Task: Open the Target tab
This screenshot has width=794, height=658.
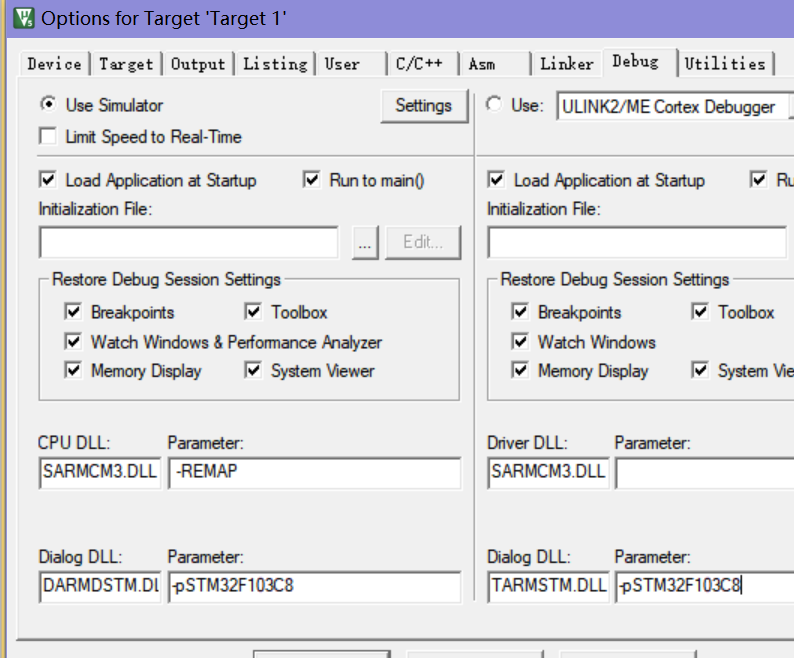Action: point(126,64)
